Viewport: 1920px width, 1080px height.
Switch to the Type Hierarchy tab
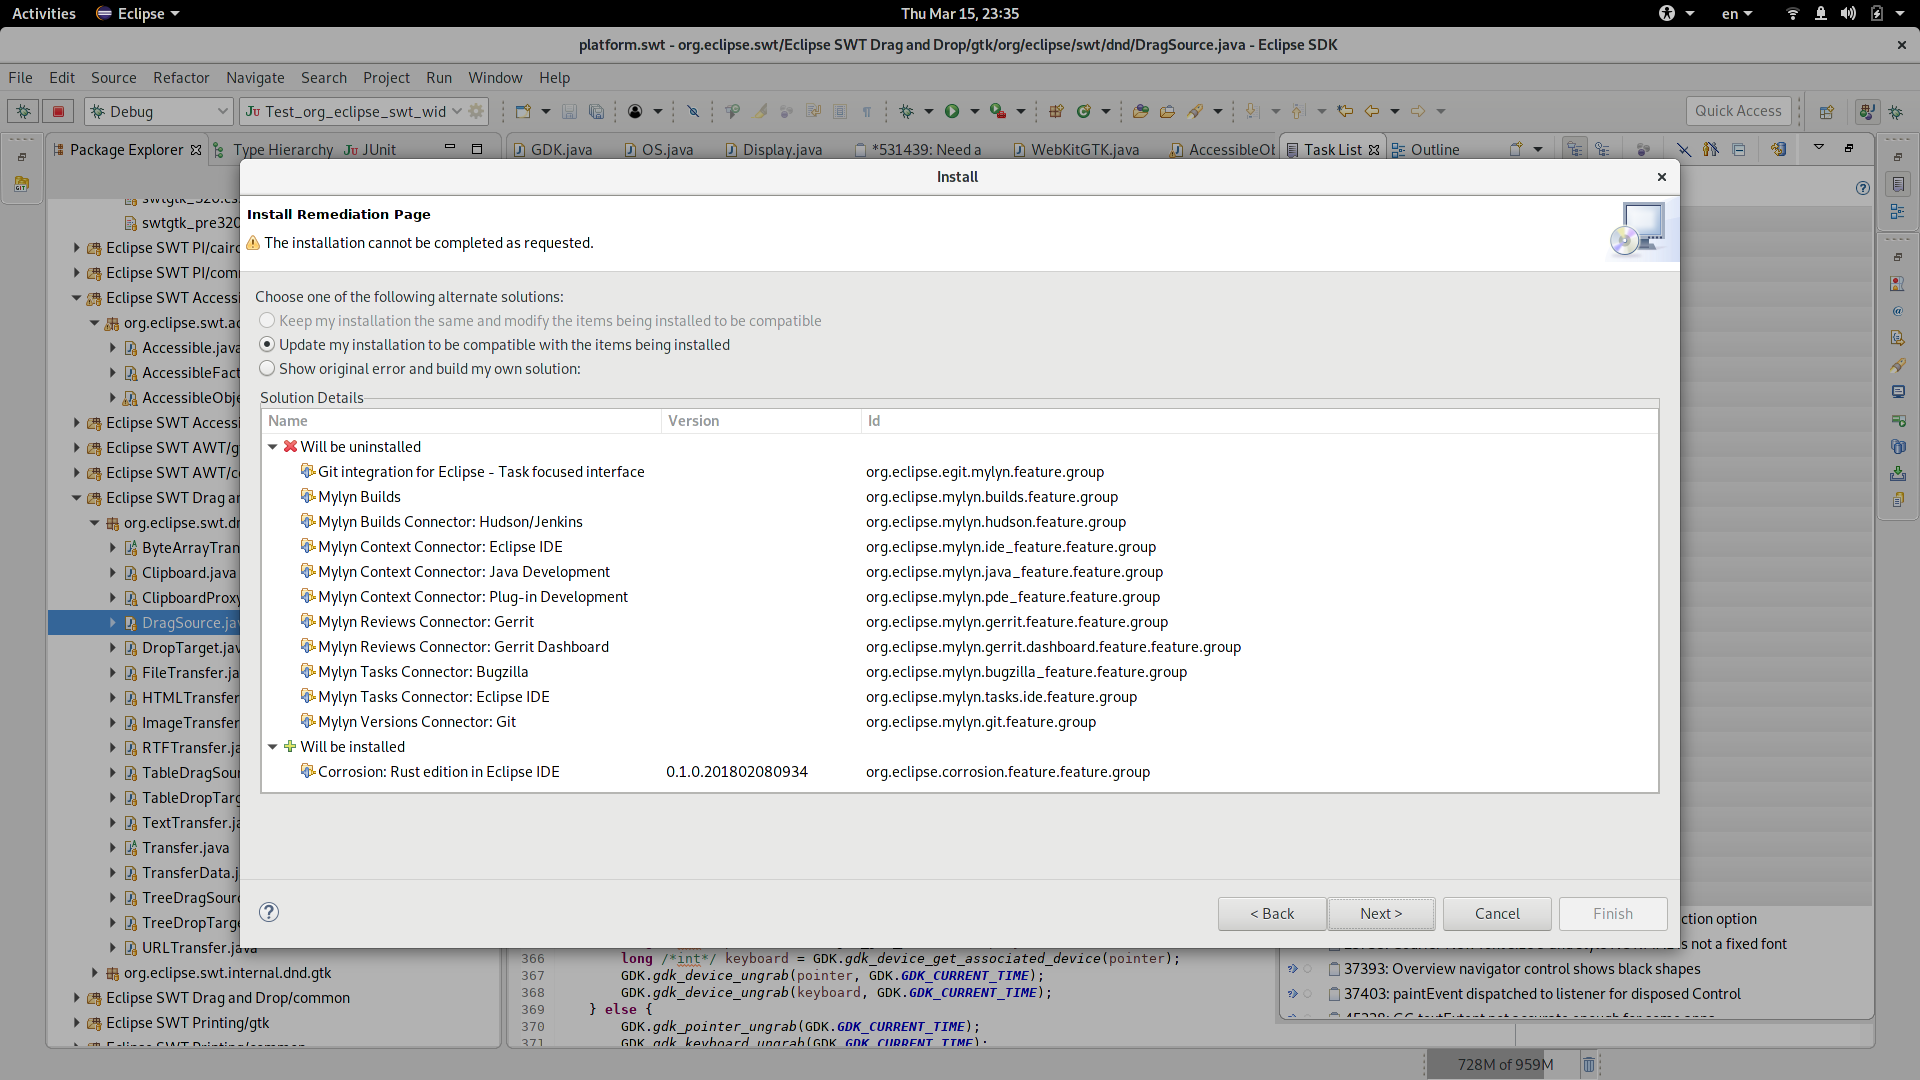[x=273, y=149]
